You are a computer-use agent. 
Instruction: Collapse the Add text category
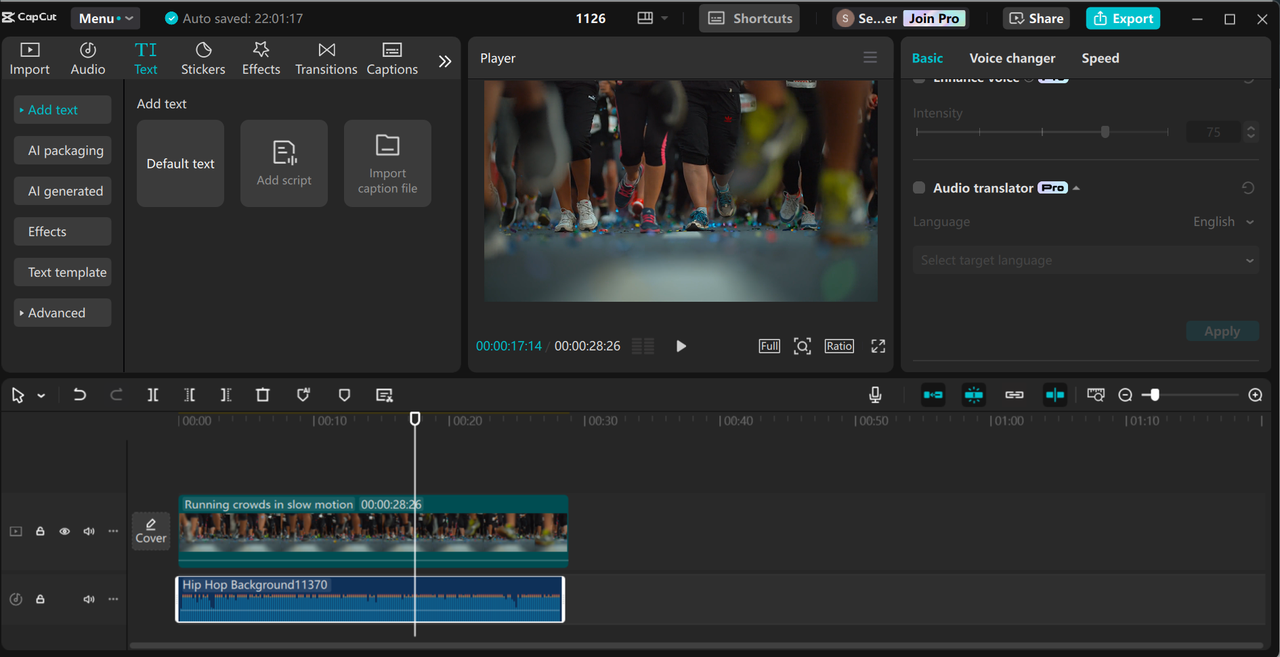[62, 110]
